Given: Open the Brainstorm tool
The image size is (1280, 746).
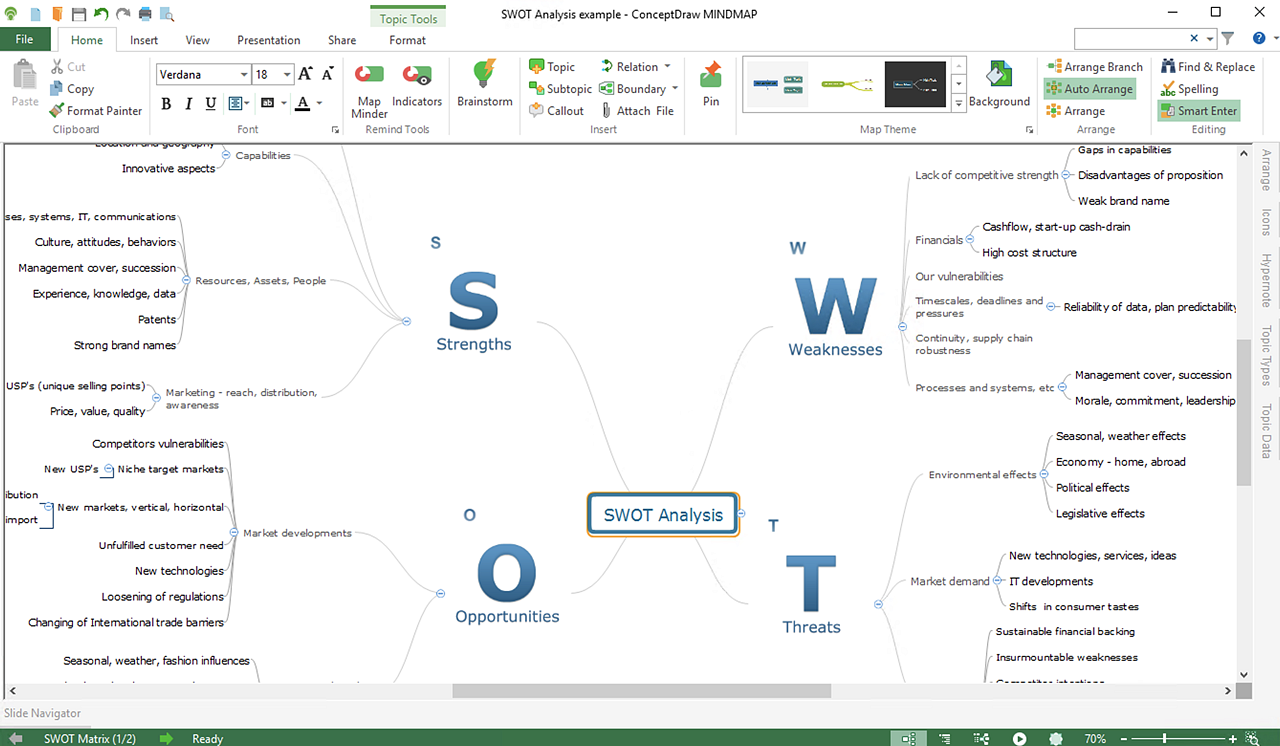Looking at the screenshot, I should click(484, 82).
